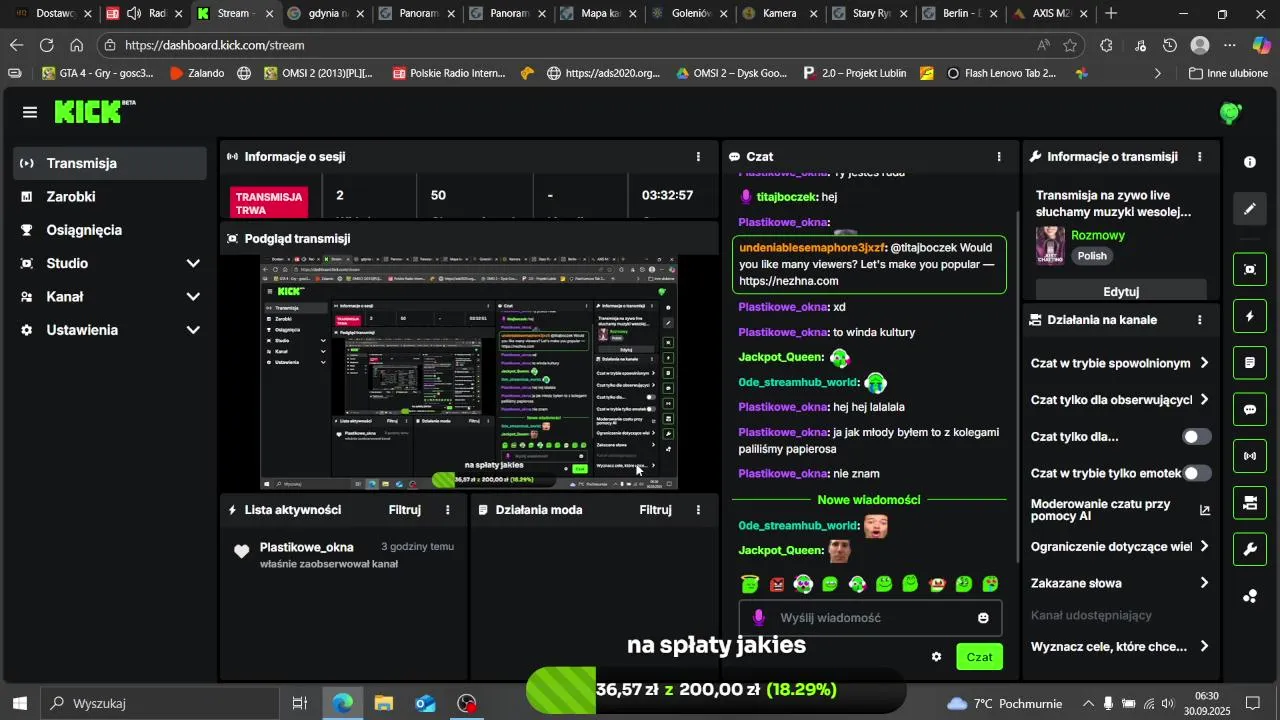Open Zakazane słowa settings
The width and height of the screenshot is (1280, 720).
click(1120, 583)
